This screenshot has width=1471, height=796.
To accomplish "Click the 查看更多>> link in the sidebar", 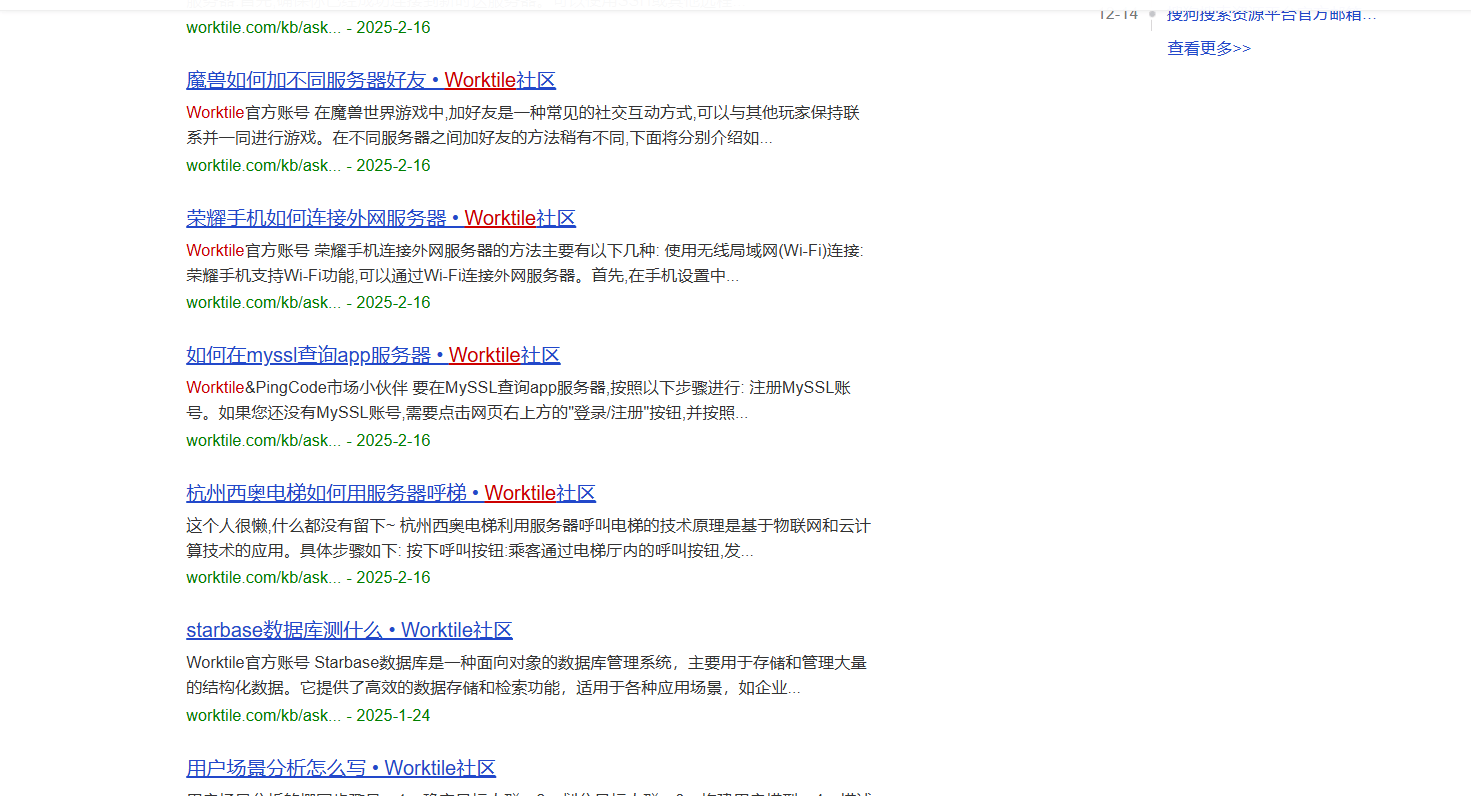I will (x=1209, y=48).
